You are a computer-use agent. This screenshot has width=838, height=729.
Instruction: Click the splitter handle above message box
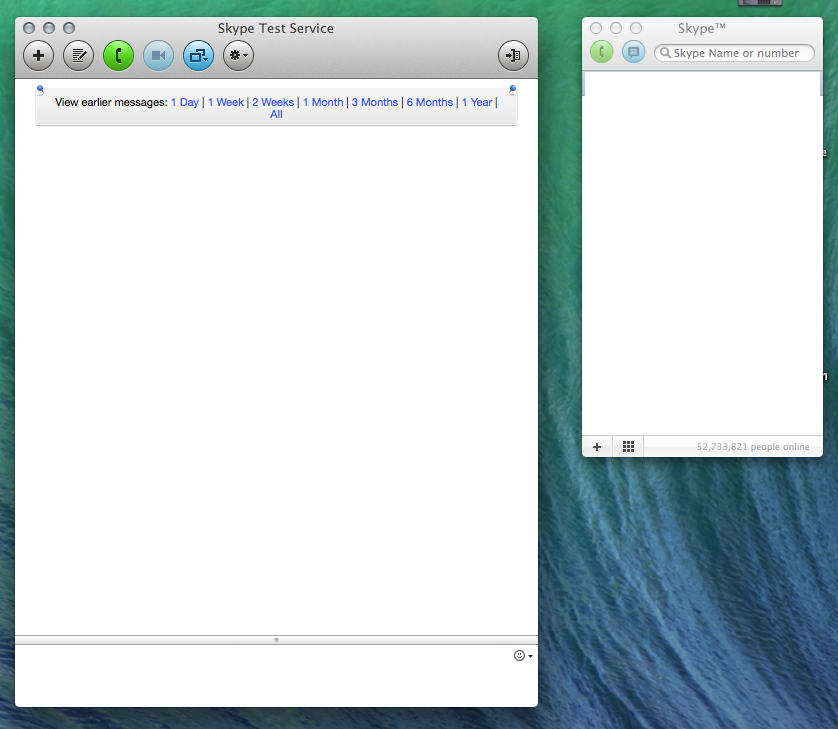(276, 640)
